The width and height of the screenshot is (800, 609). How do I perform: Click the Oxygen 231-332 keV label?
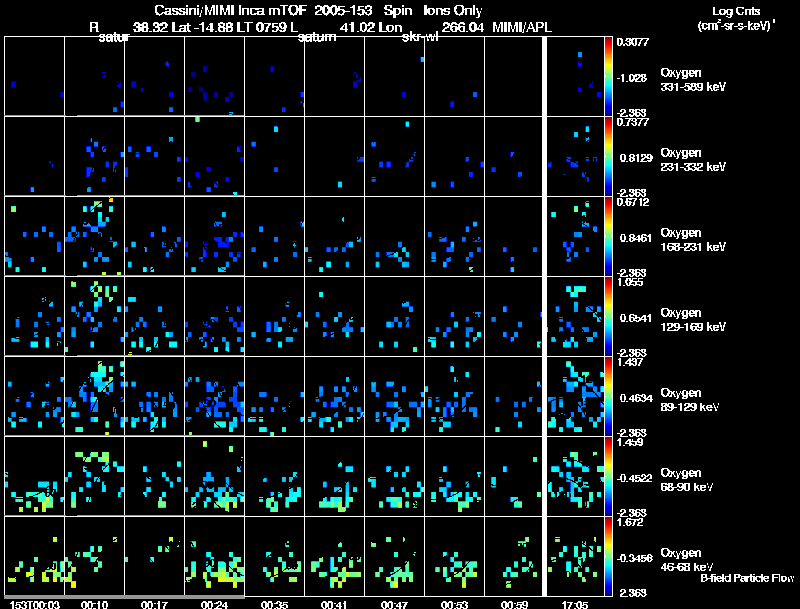coord(693,160)
